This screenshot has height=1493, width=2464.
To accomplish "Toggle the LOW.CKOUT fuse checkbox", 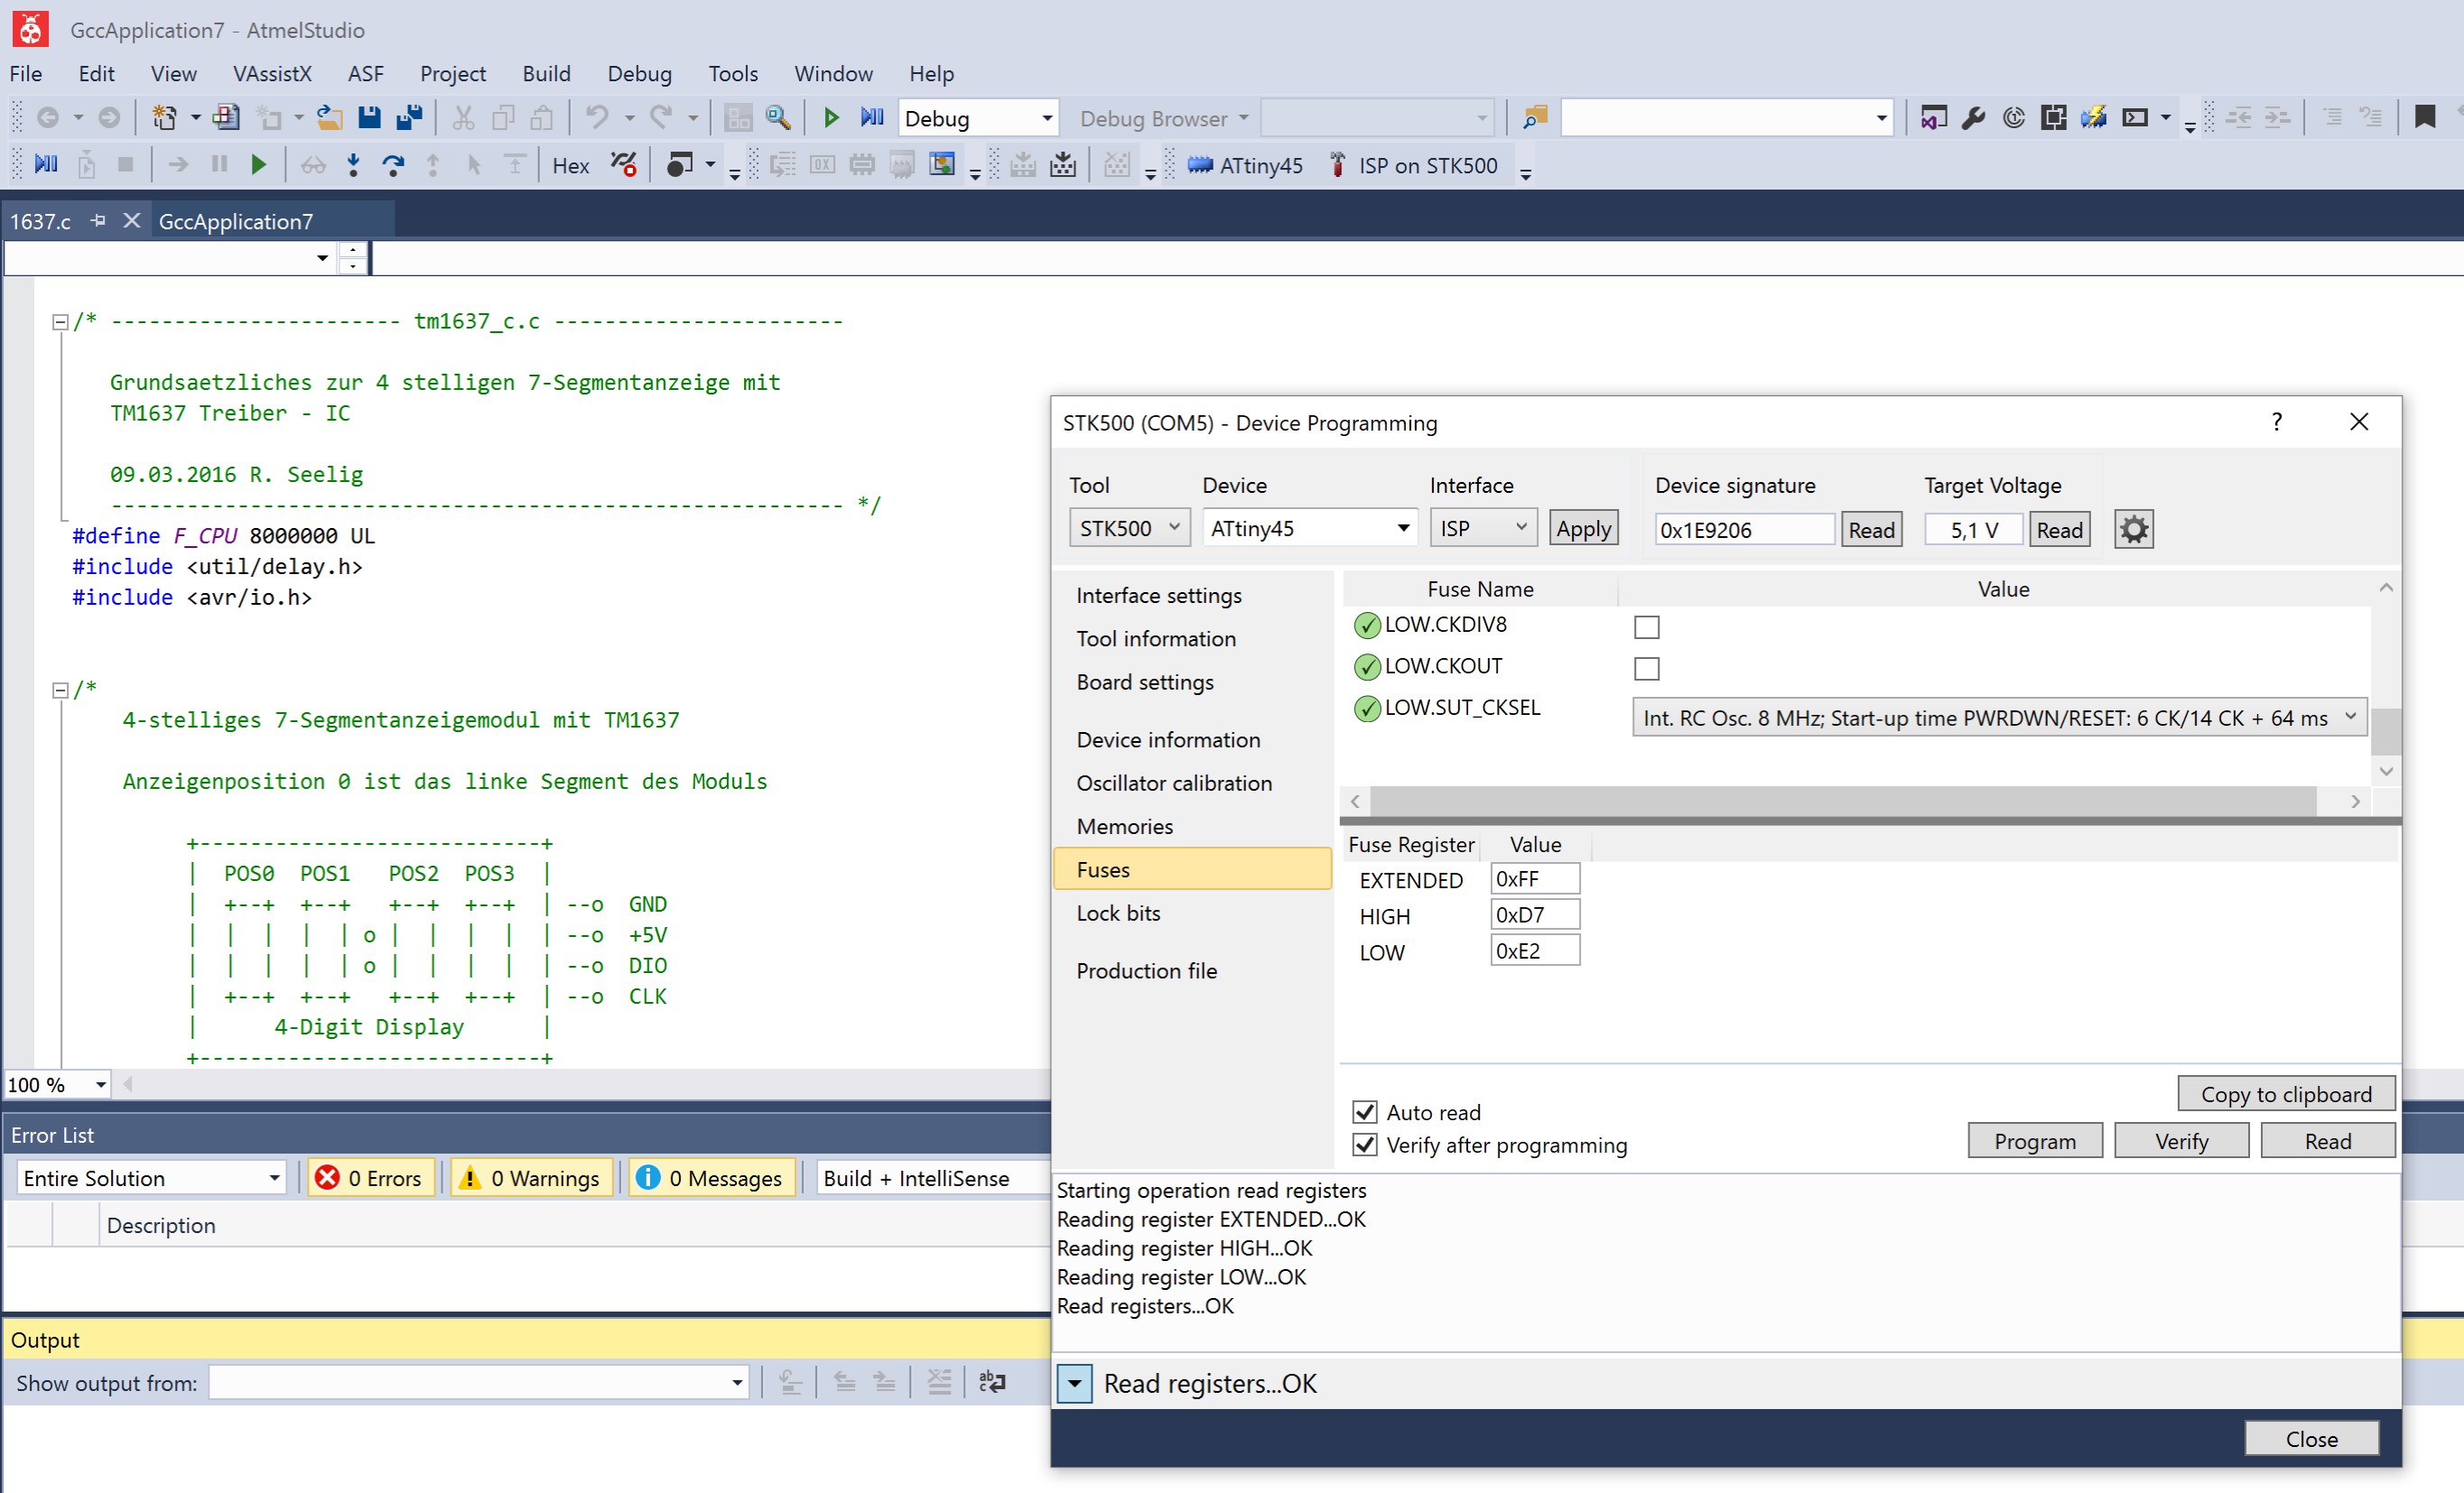I will 1646,668.
